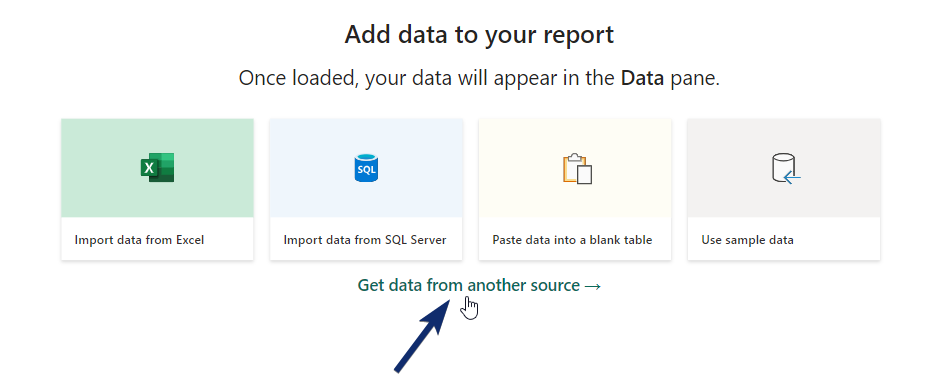Click the dark blue annotation arrow
Viewport: 943px width, 387px height.
click(x=423, y=334)
